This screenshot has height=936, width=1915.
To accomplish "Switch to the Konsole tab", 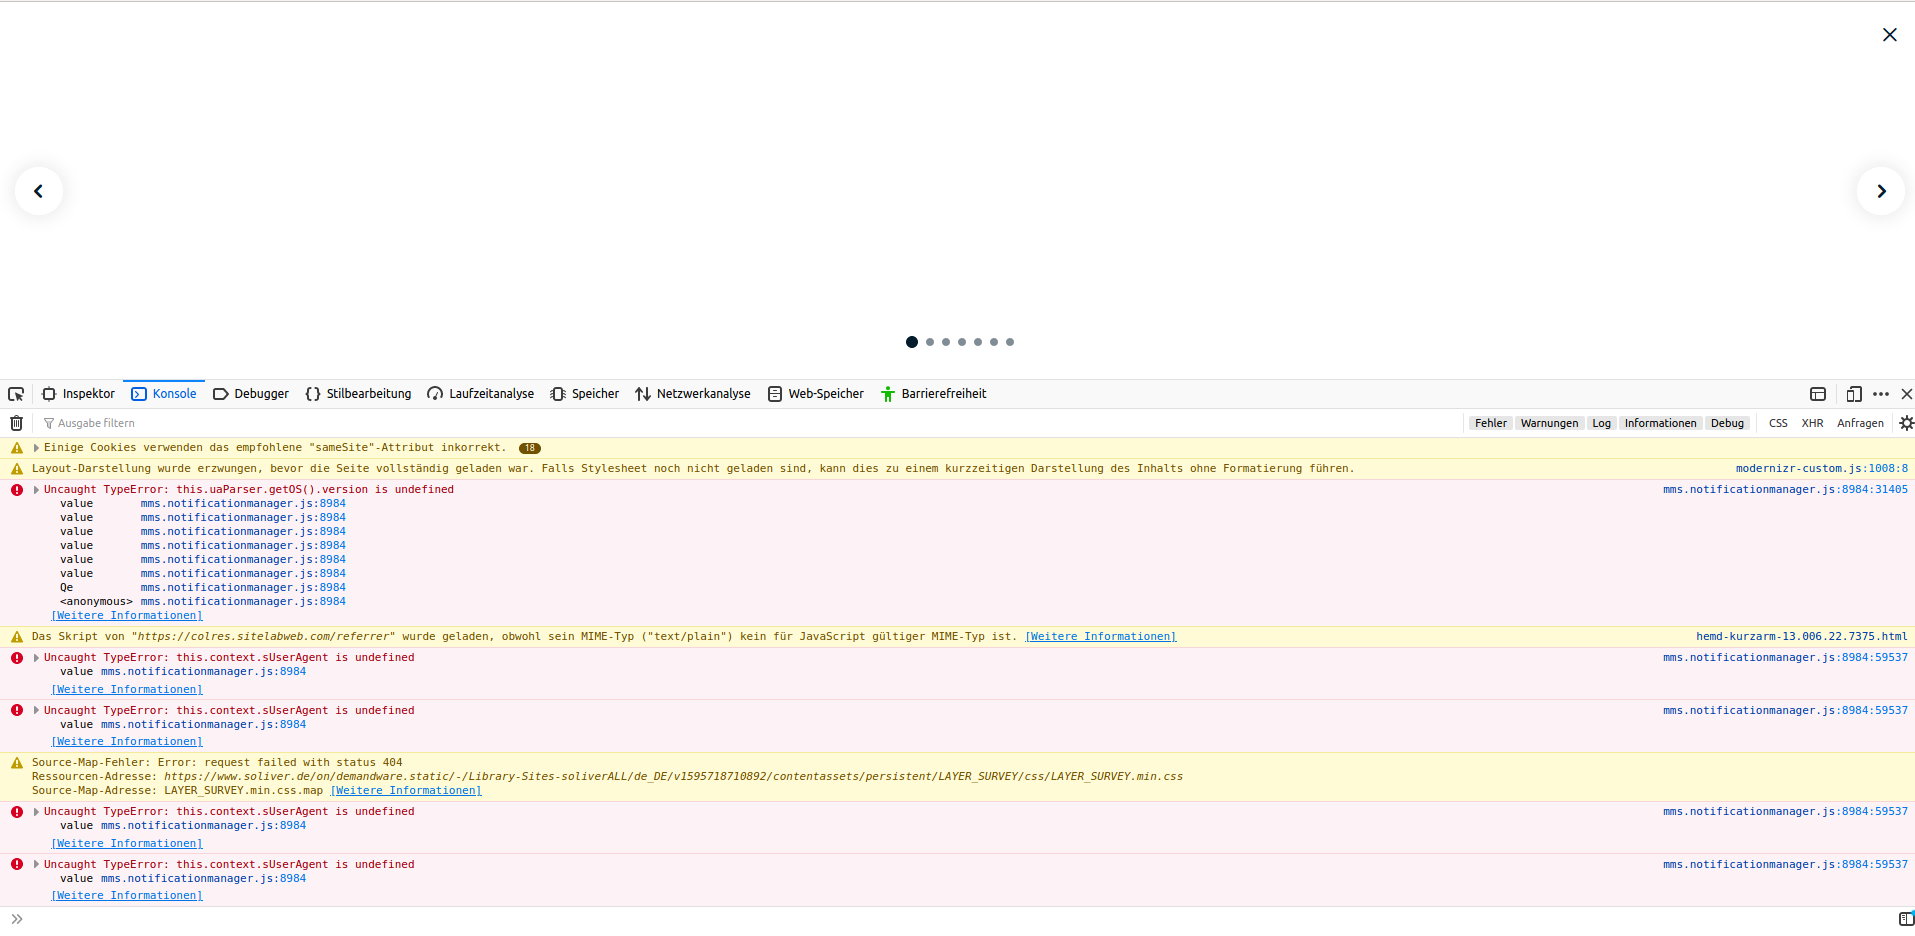I will point(164,394).
